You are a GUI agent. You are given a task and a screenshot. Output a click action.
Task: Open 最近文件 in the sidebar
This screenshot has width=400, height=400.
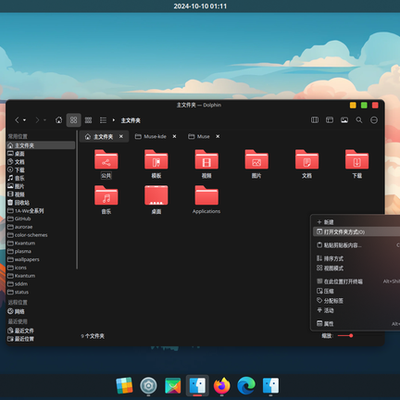point(41,331)
